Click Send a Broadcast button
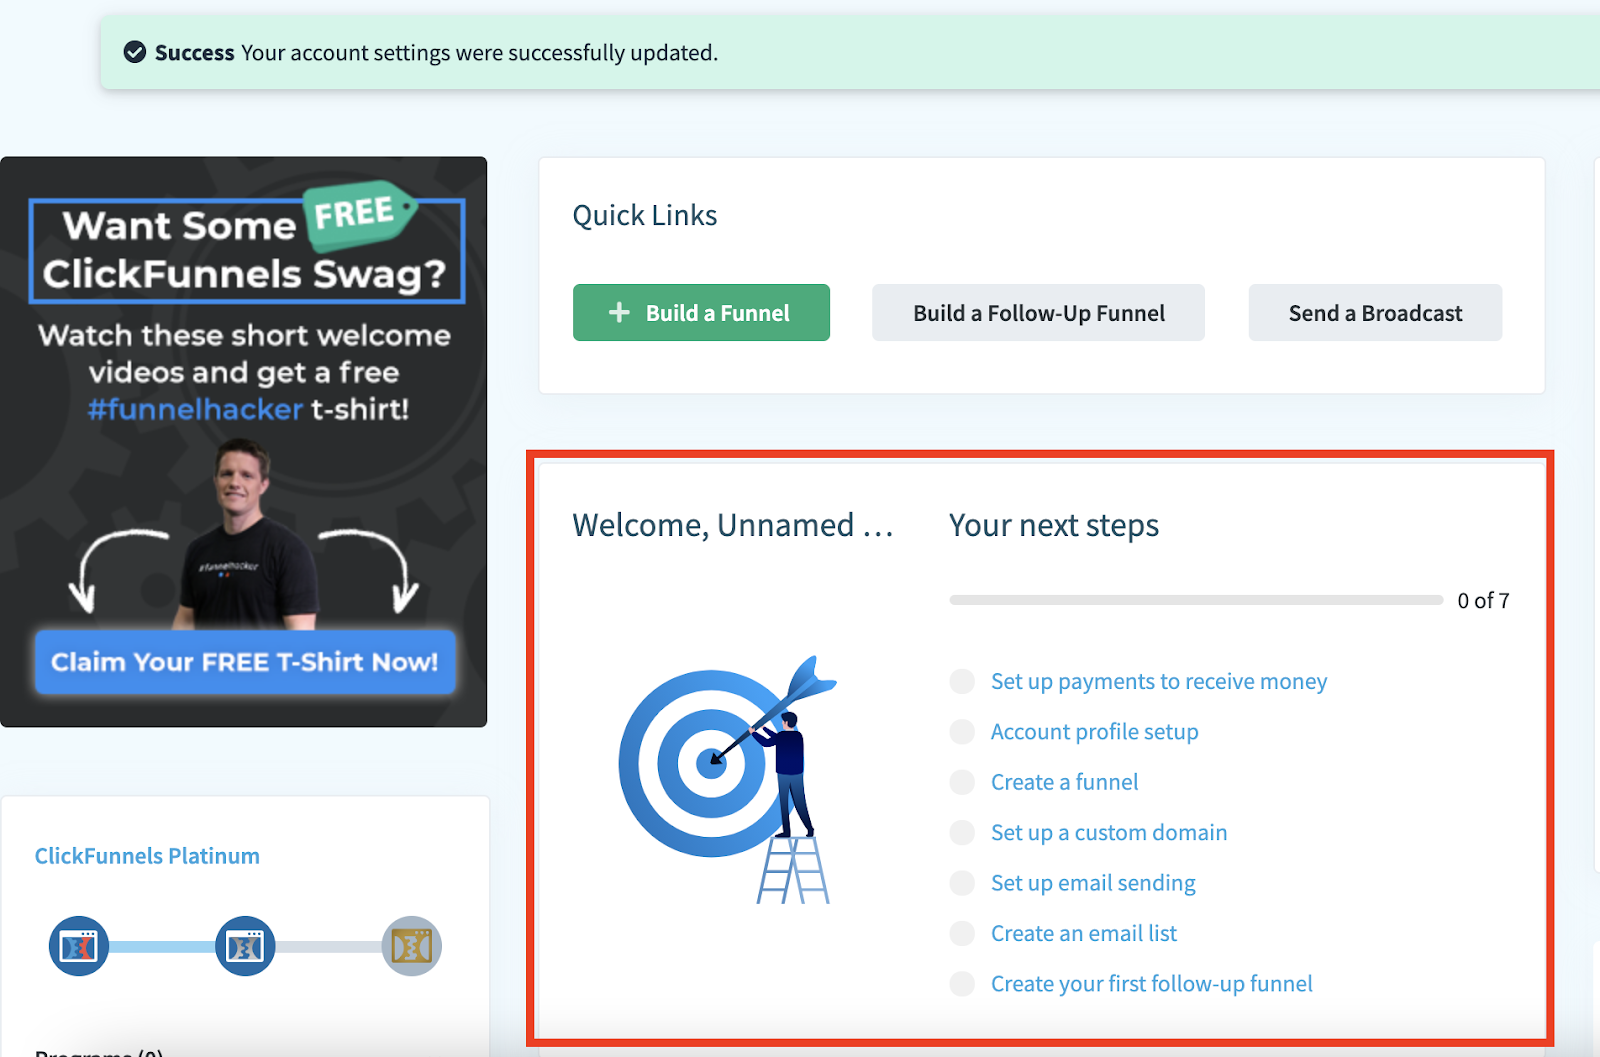This screenshot has width=1600, height=1057. 1375,313
